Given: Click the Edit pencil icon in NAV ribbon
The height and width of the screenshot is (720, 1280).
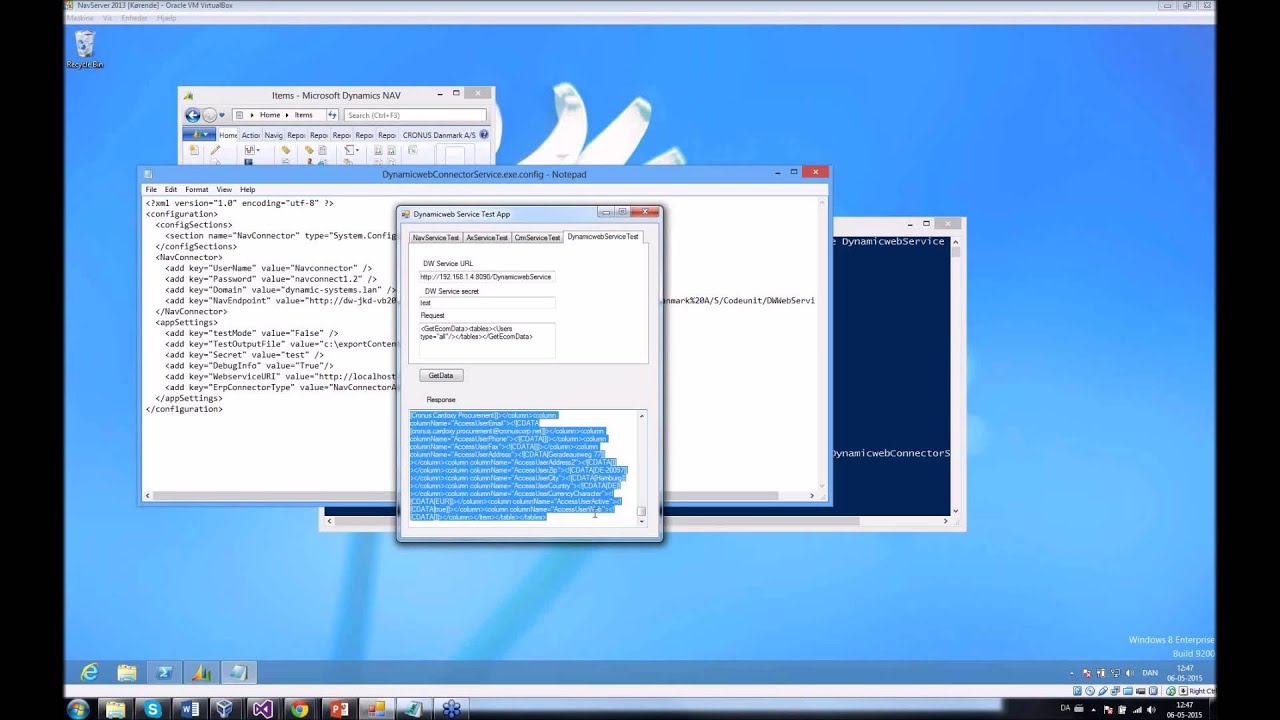Looking at the screenshot, I should click(x=215, y=151).
